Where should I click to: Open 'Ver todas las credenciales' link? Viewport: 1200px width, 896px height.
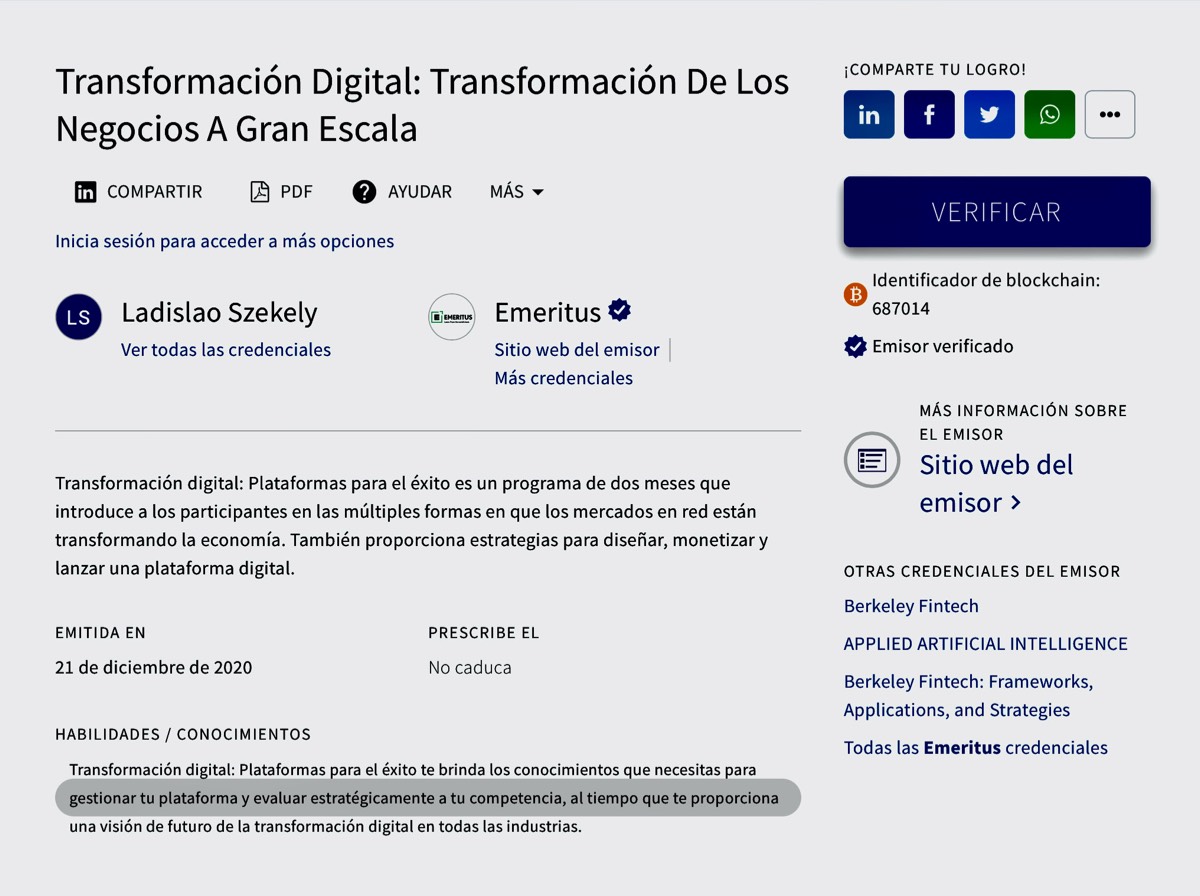coord(226,350)
